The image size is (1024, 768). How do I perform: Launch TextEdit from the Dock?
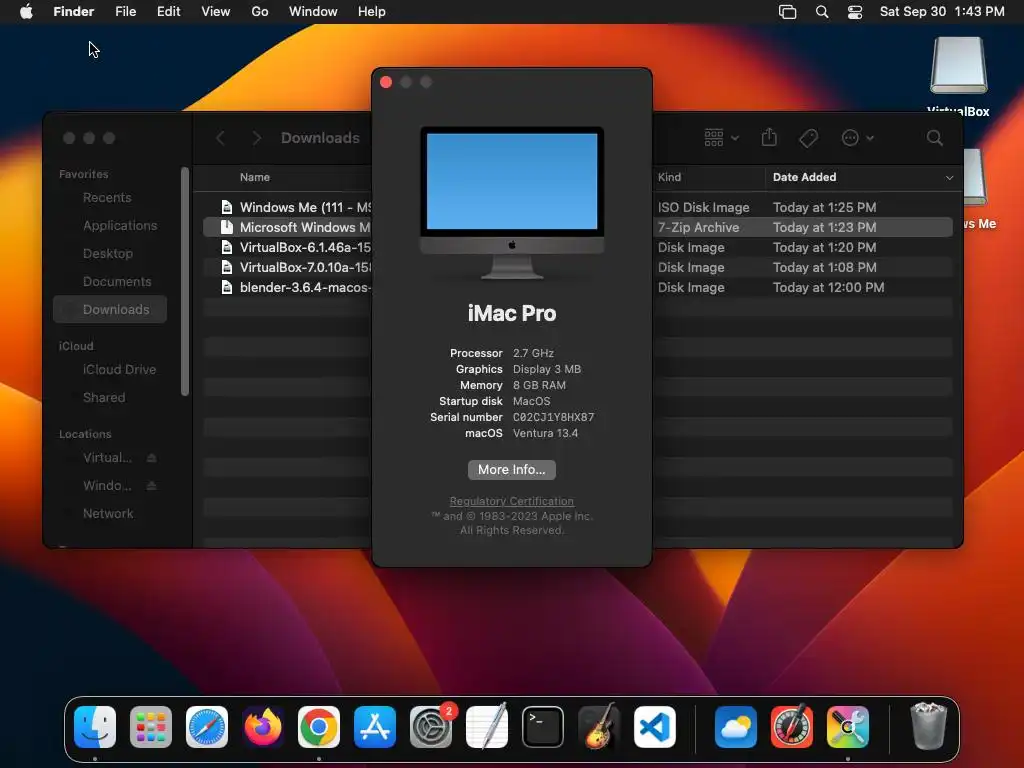[487, 727]
